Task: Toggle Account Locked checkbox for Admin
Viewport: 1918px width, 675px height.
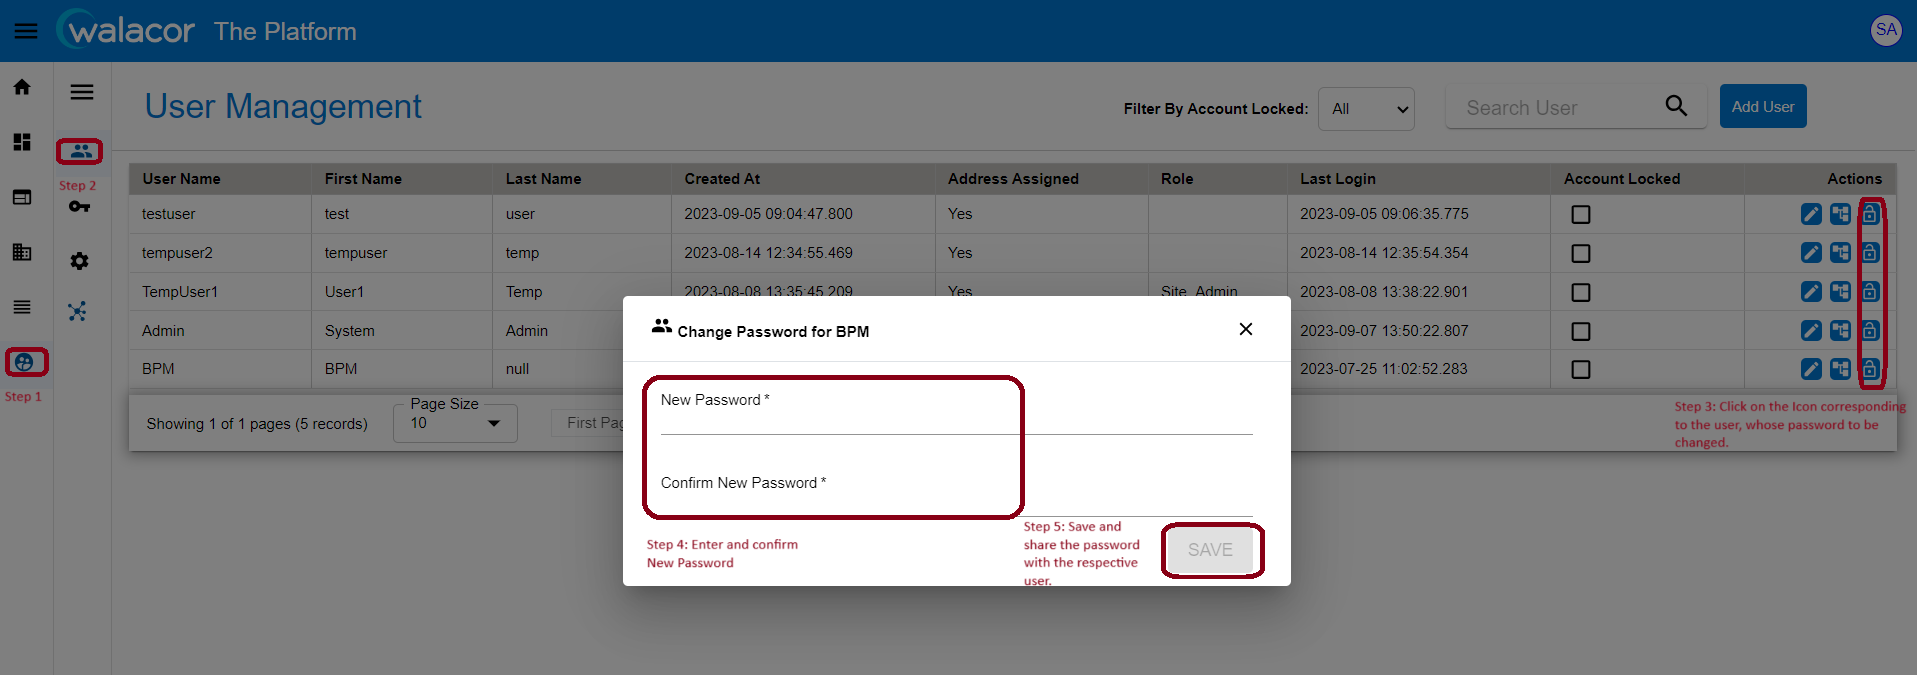Action: click(1581, 332)
